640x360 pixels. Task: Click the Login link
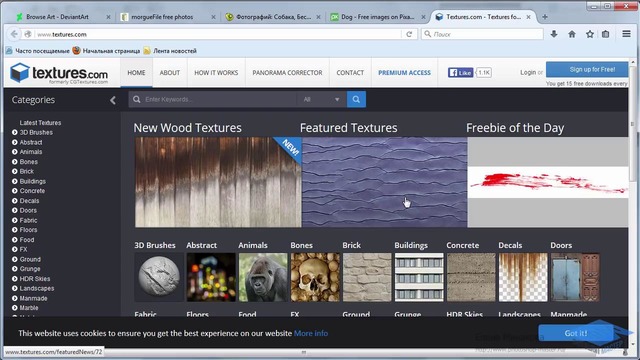[x=528, y=72]
